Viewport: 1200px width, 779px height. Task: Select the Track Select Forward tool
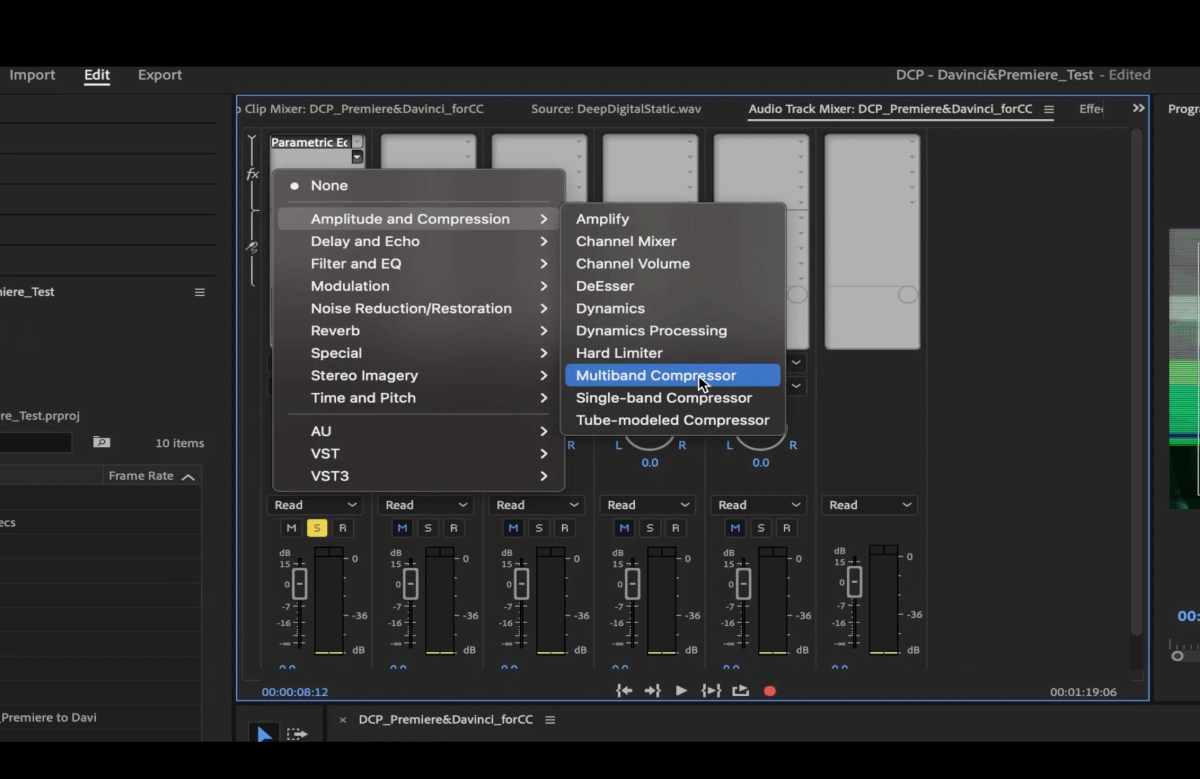[x=297, y=735]
